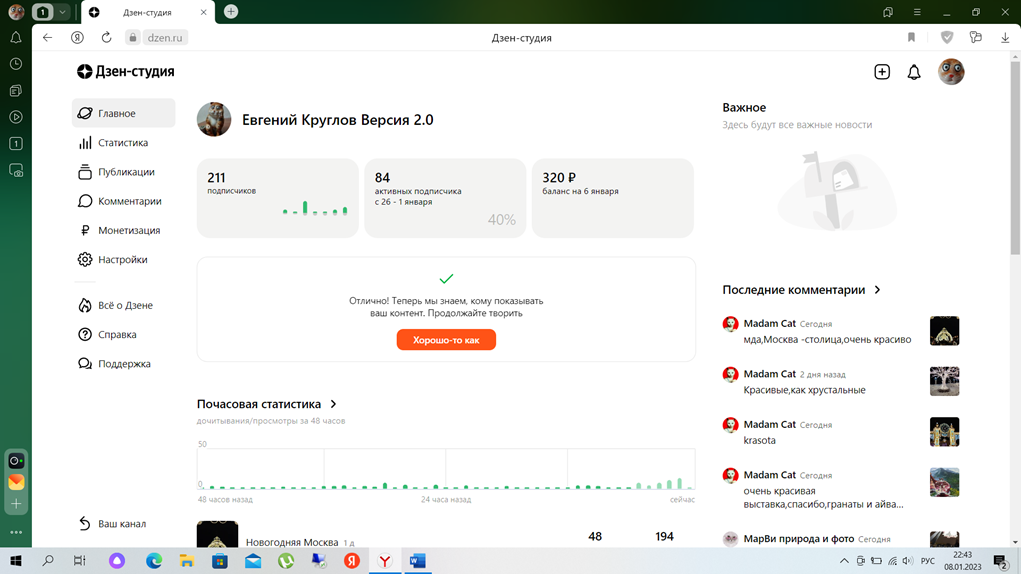Open browser sidebar video play icon

(16, 117)
